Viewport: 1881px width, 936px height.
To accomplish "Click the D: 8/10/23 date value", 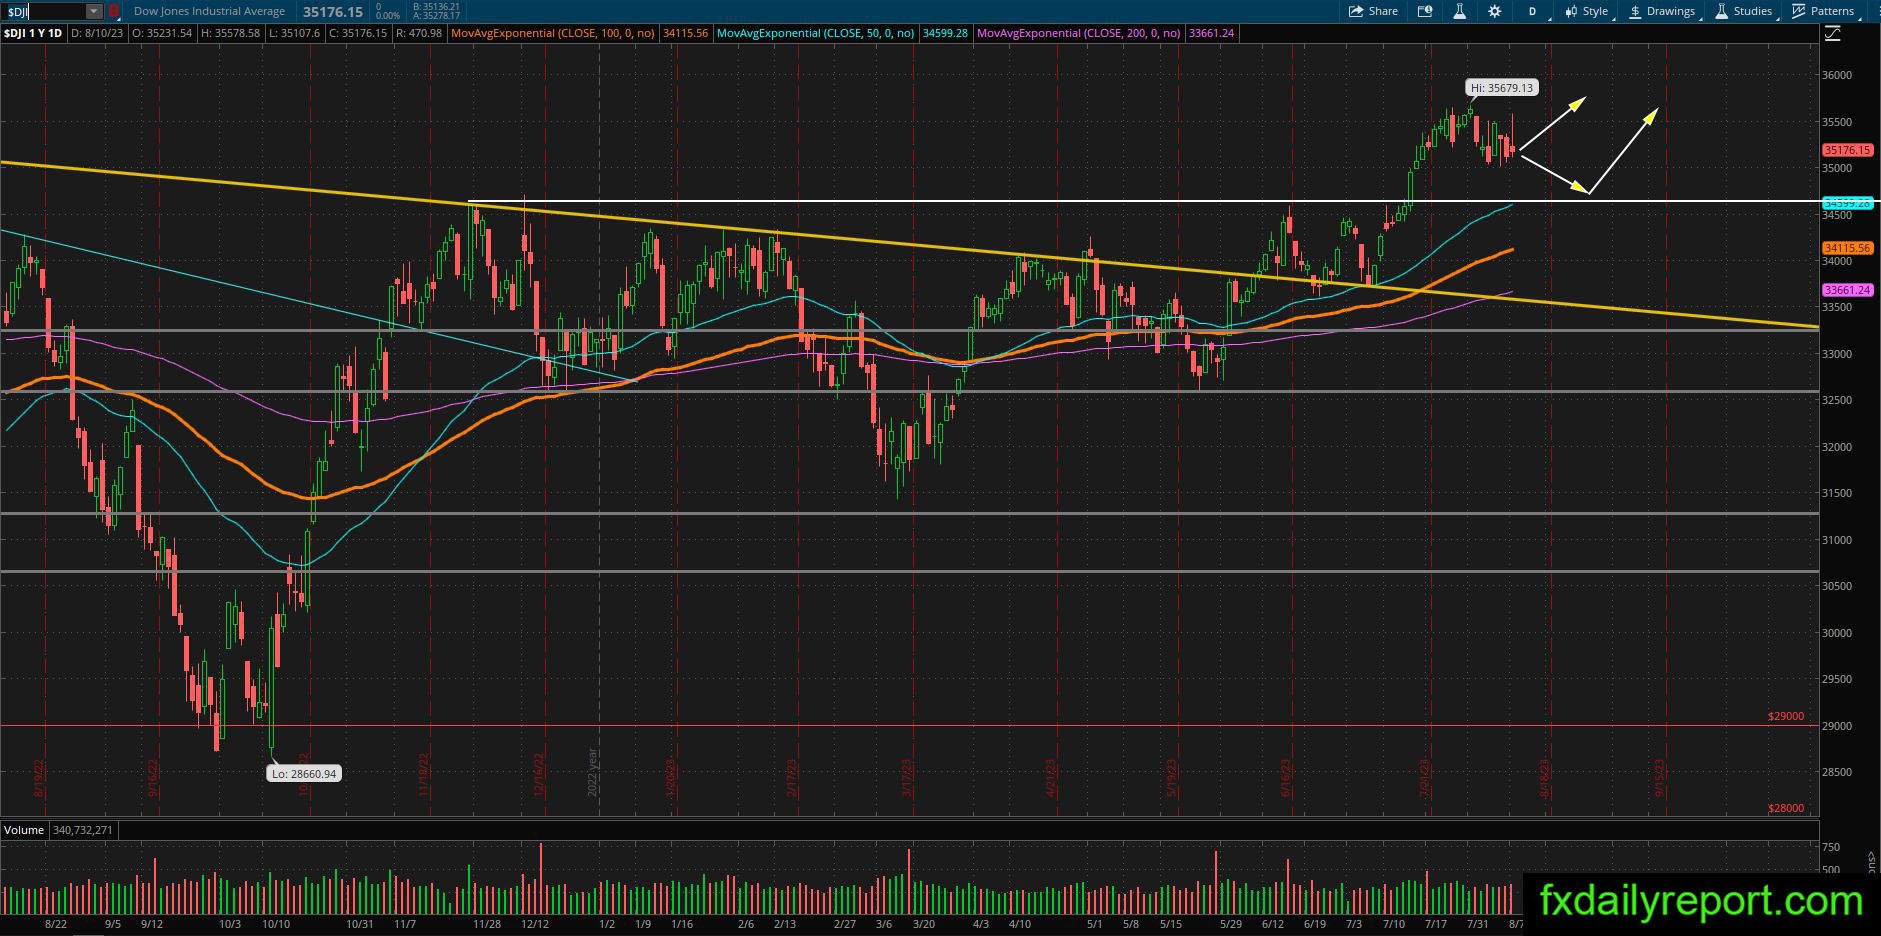I will [x=97, y=33].
